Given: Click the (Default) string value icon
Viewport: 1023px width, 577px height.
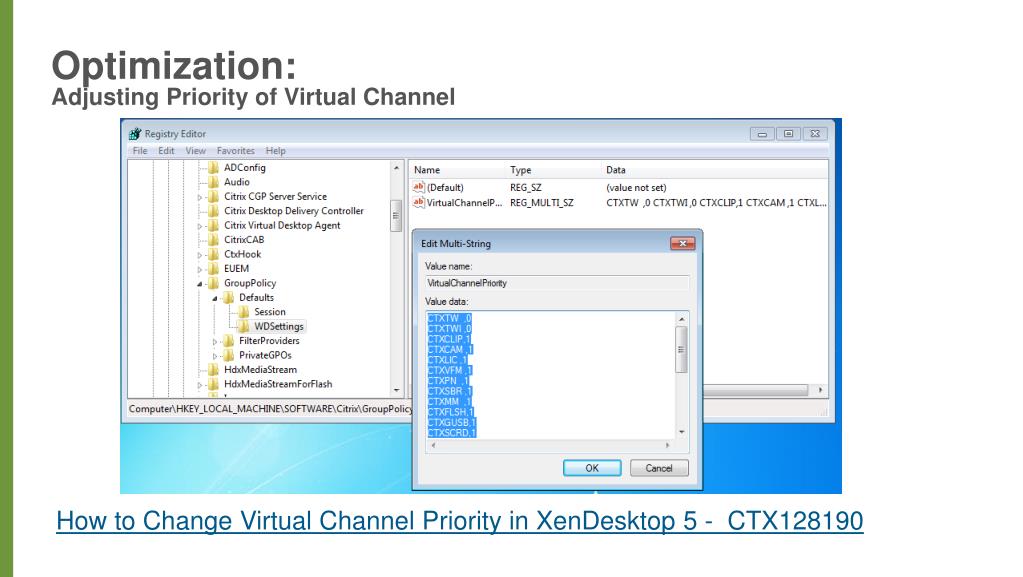Looking at the screenshot, I should [x=419, y=187].
